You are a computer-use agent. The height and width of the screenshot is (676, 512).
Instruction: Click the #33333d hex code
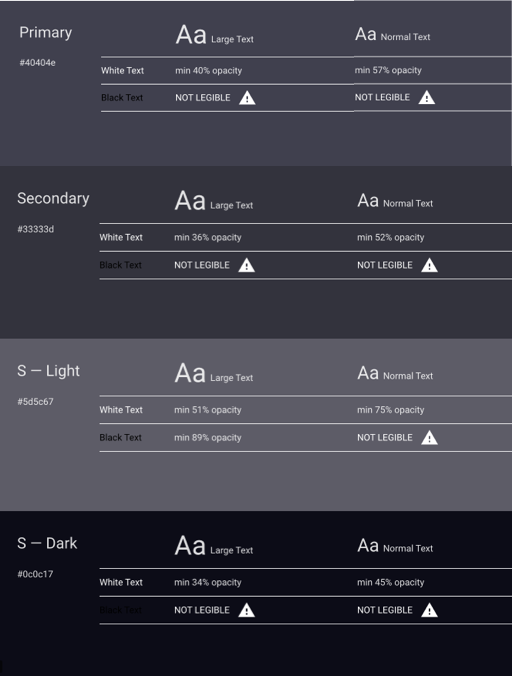click(36, 229)
